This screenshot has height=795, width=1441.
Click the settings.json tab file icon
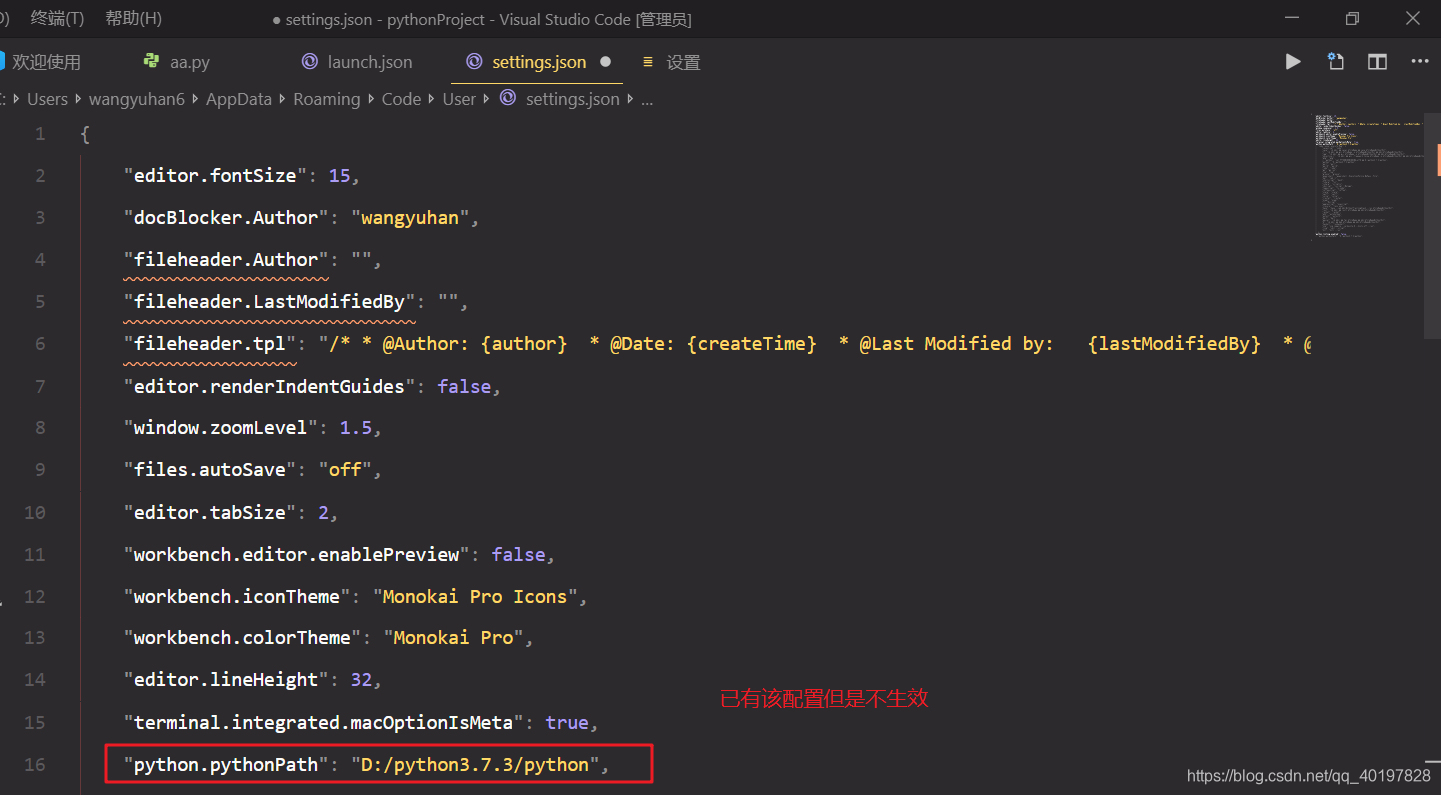click(x=474, y=61)
